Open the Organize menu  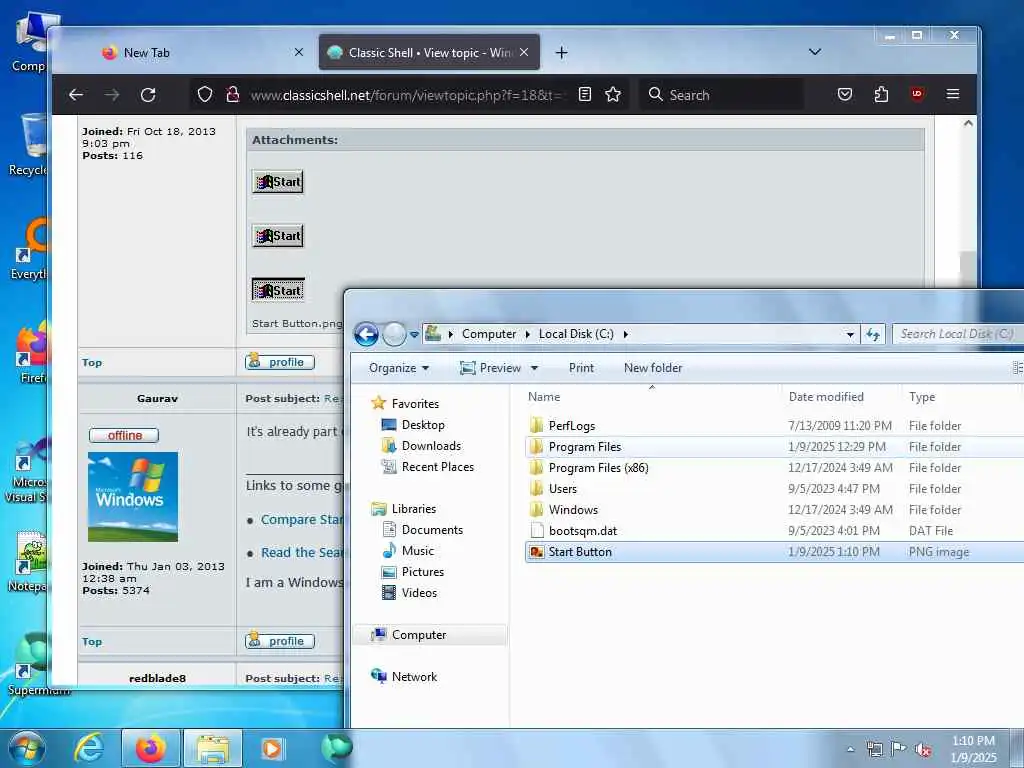(x=399, y=368)
